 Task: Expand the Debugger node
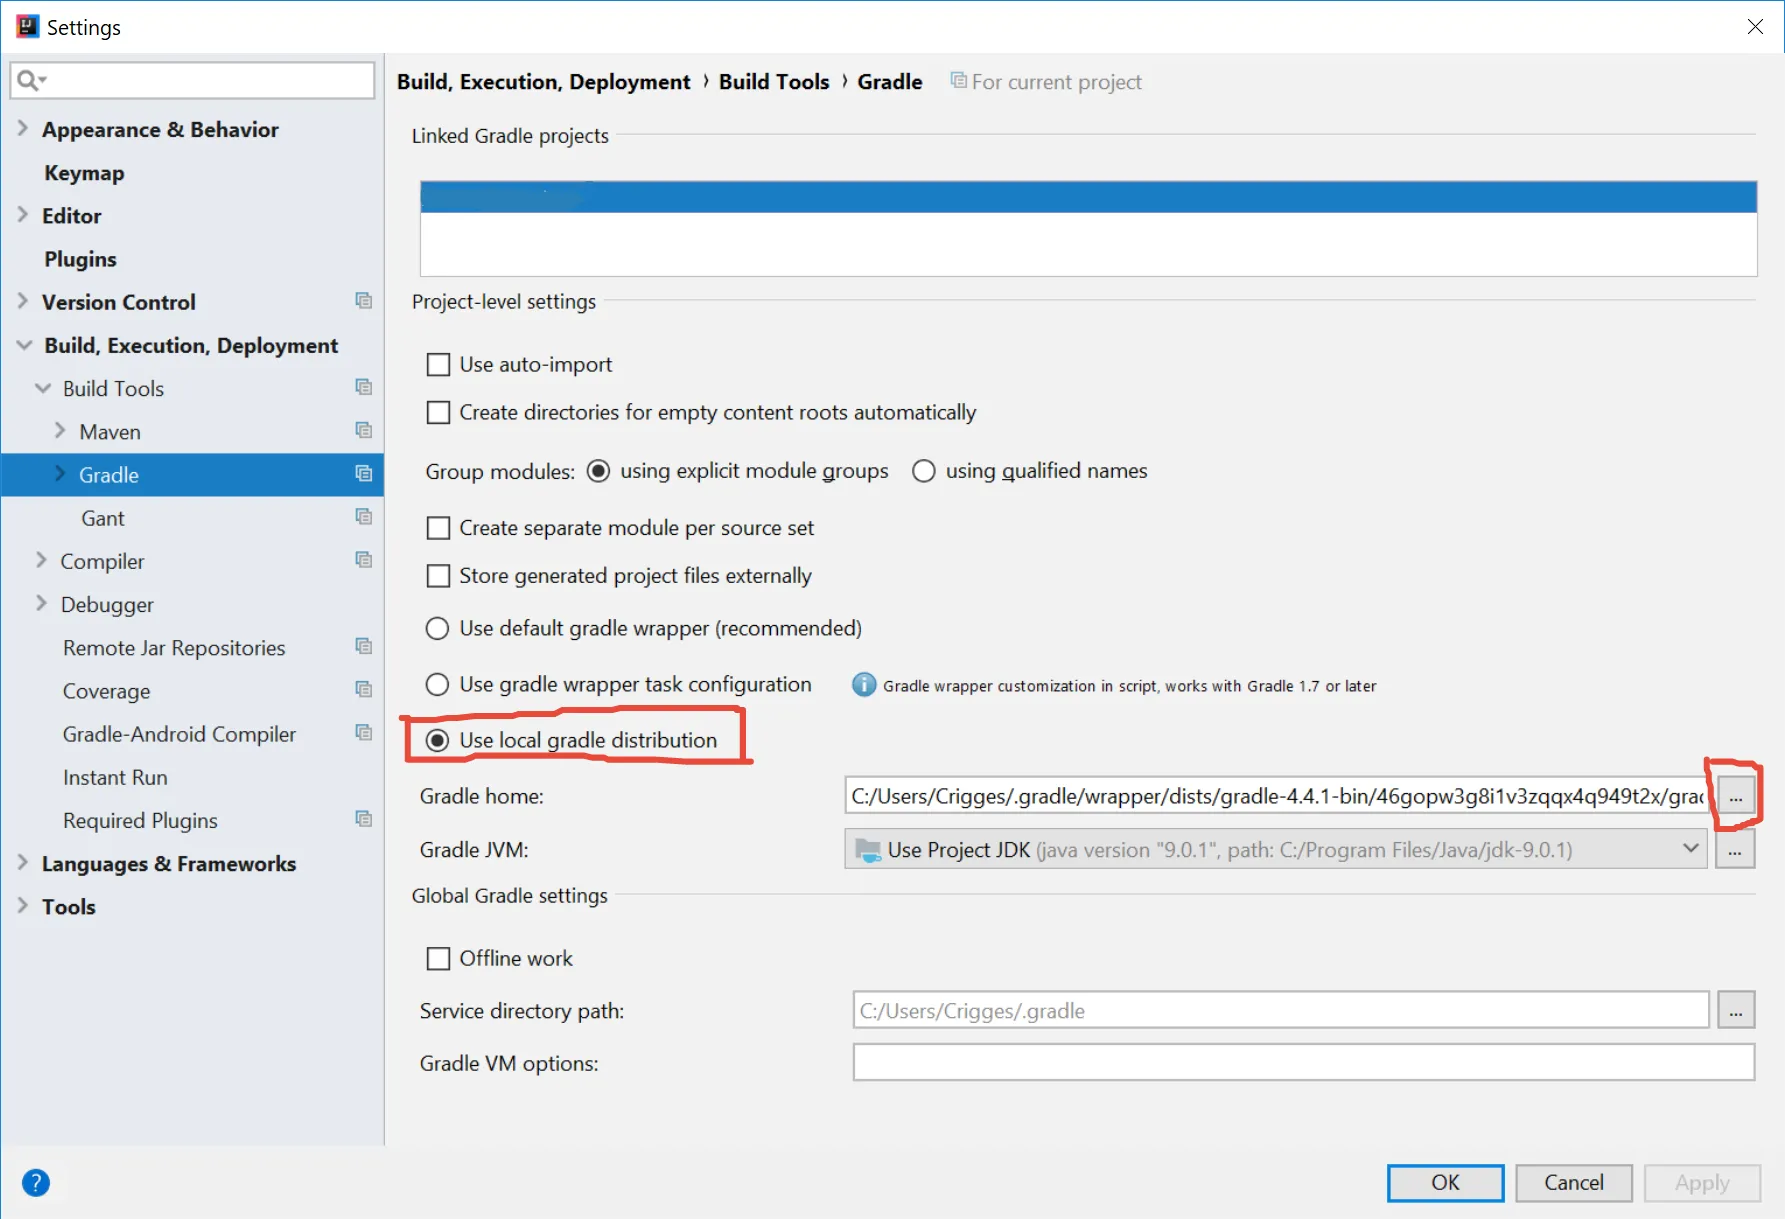[x=41, y=603]
